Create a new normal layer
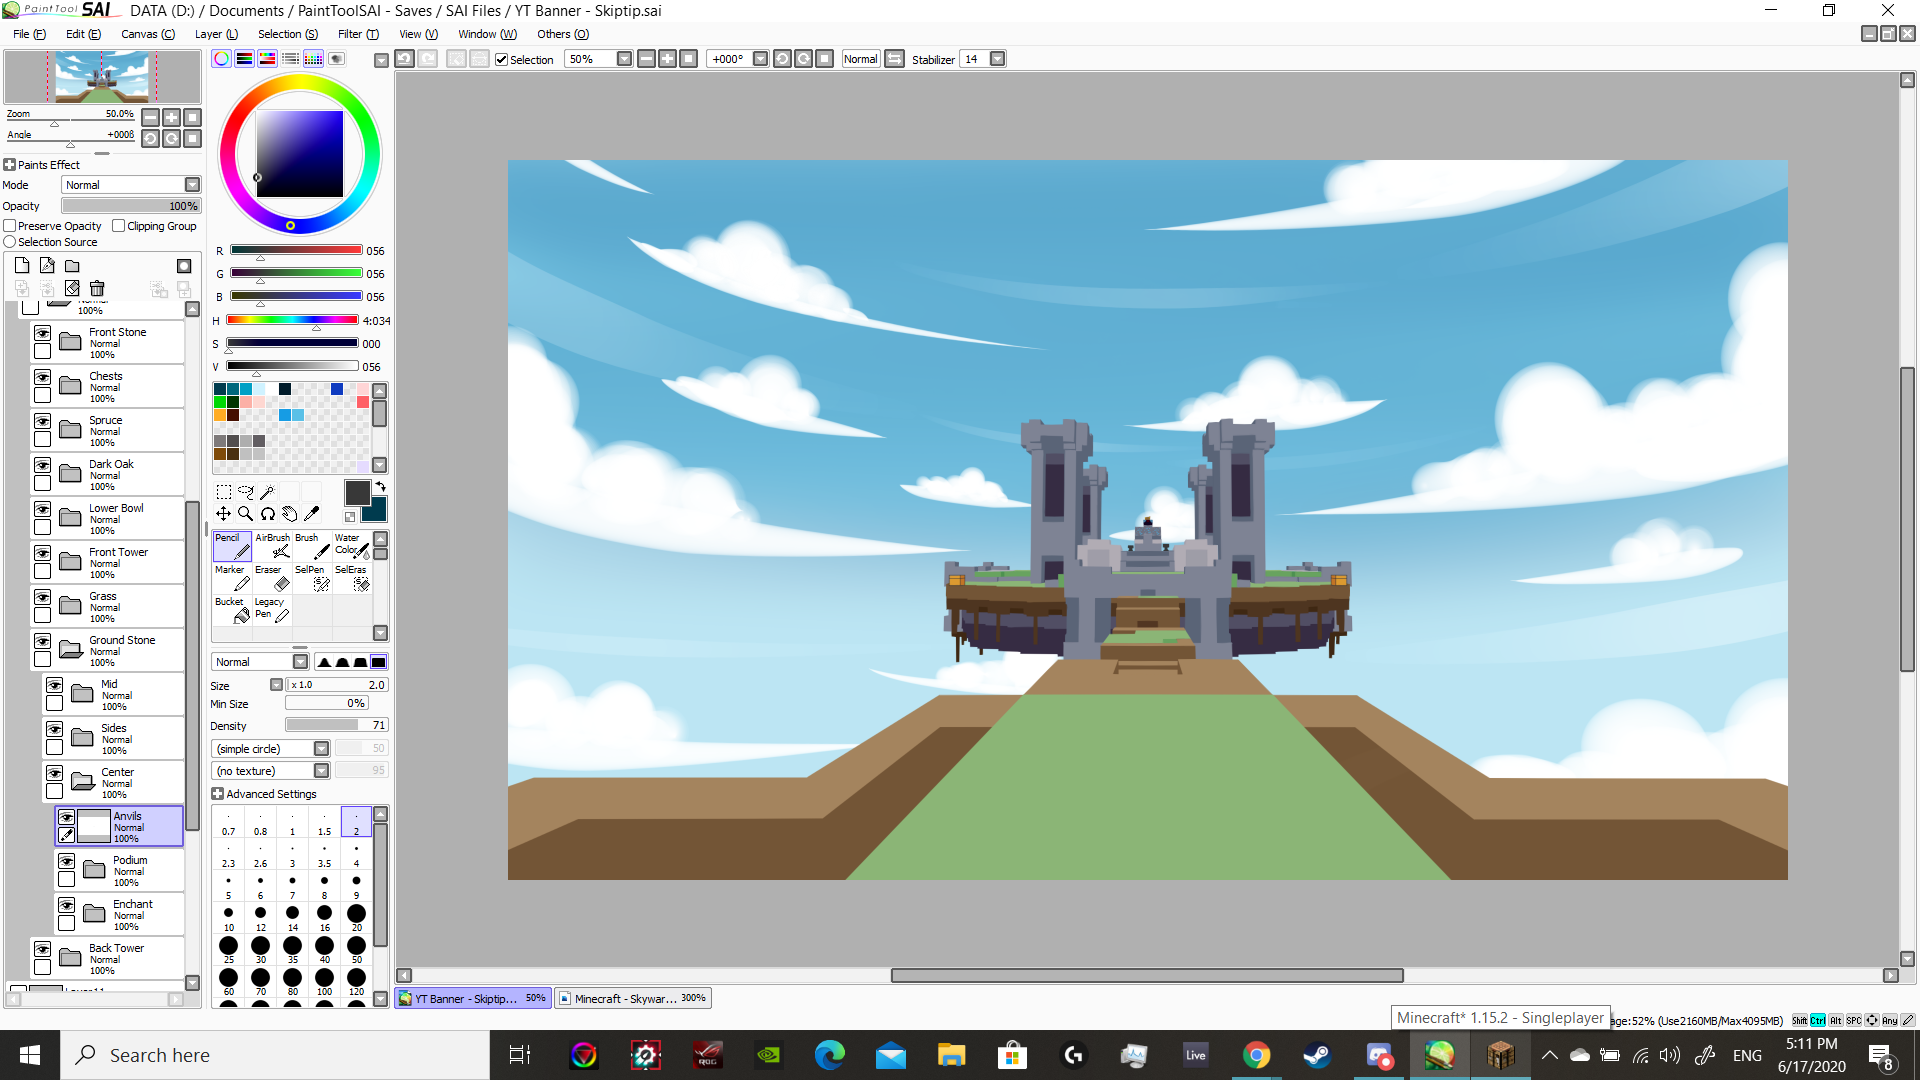 coord(22,266)
